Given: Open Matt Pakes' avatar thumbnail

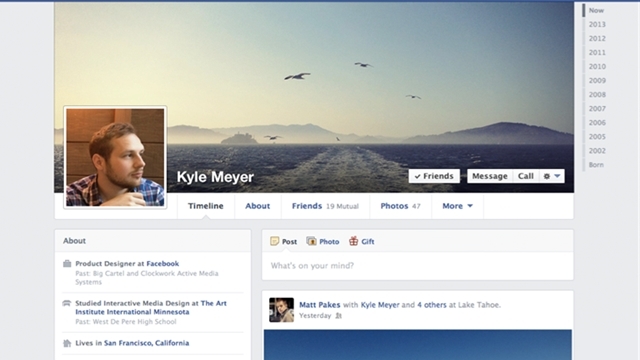Looking at the screenshot, I should pyautogui.click(x=281, y=310).
